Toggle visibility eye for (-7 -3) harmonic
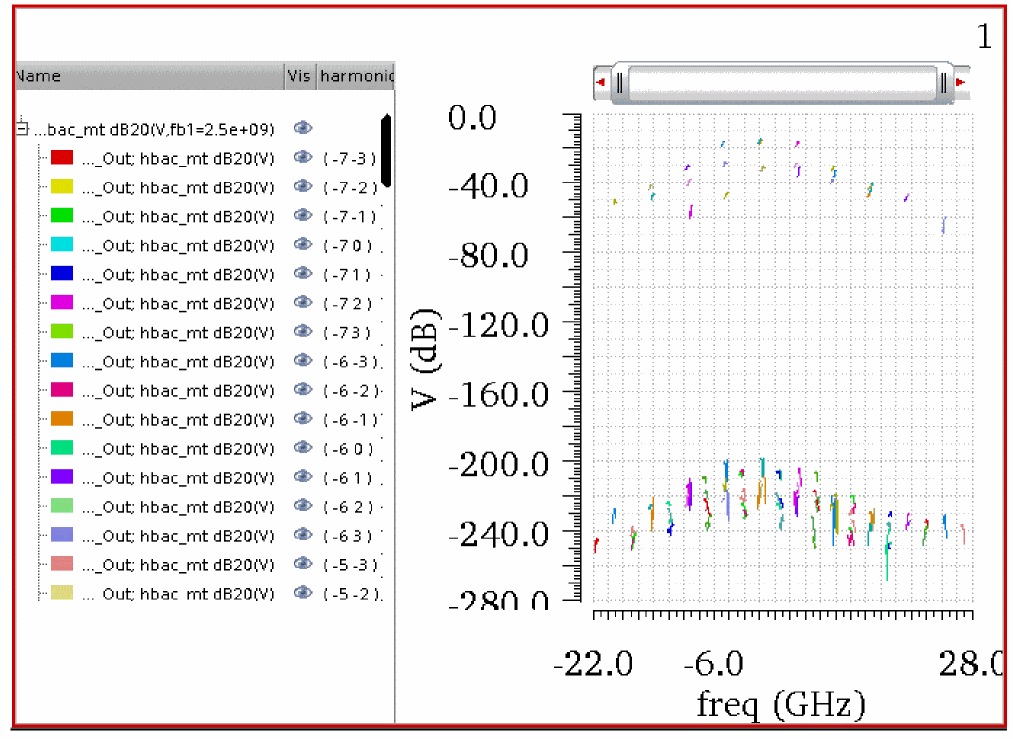Screen dimensions: 1013x739 tap(301, 158)
